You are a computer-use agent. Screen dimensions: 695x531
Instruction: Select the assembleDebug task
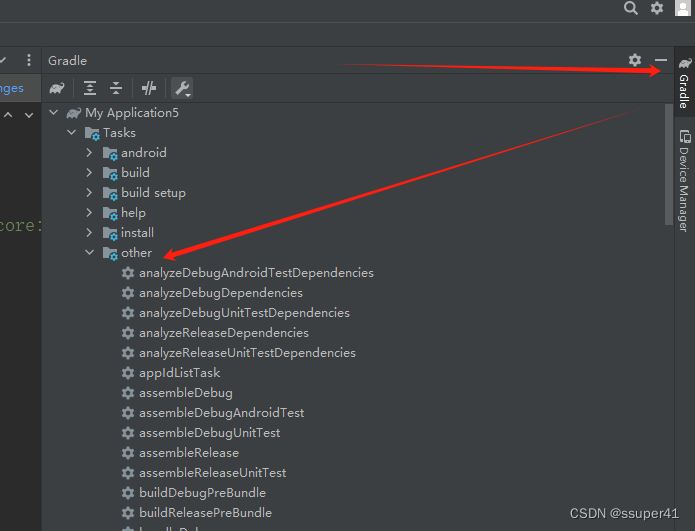pyautogui.click(x=186, y=393)
